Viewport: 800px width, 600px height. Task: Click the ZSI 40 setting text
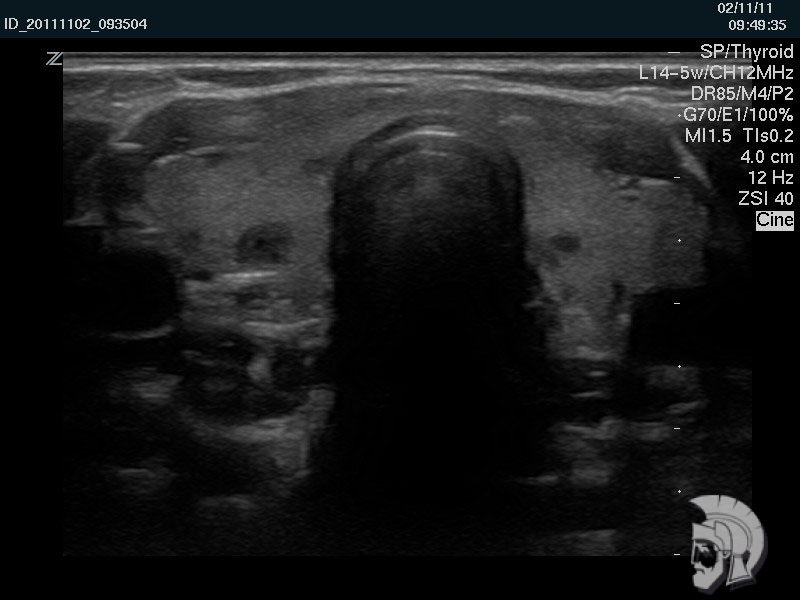(766, 199)
